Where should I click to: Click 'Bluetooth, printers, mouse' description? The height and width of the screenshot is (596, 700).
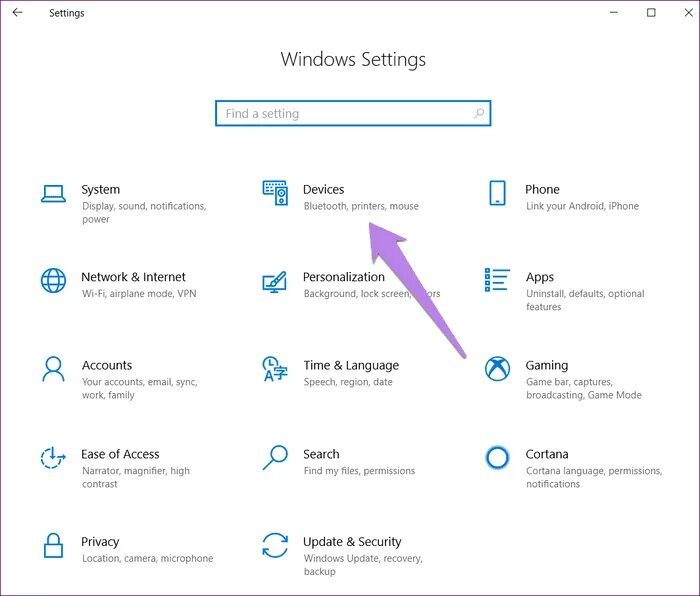[361, 206]
